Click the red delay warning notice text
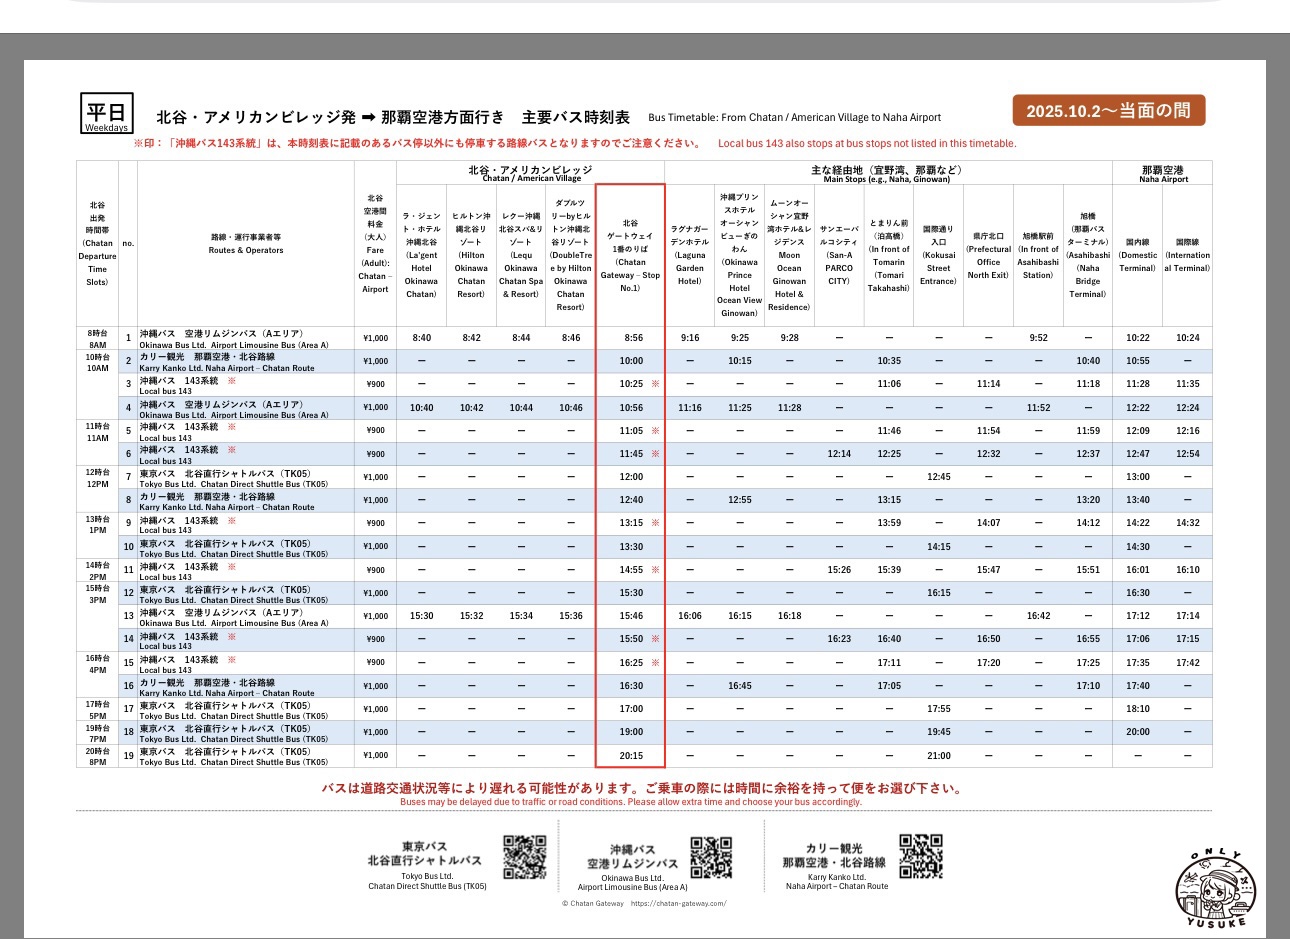This screenshot has height=939, width=1290. click(x=644, y=789)
